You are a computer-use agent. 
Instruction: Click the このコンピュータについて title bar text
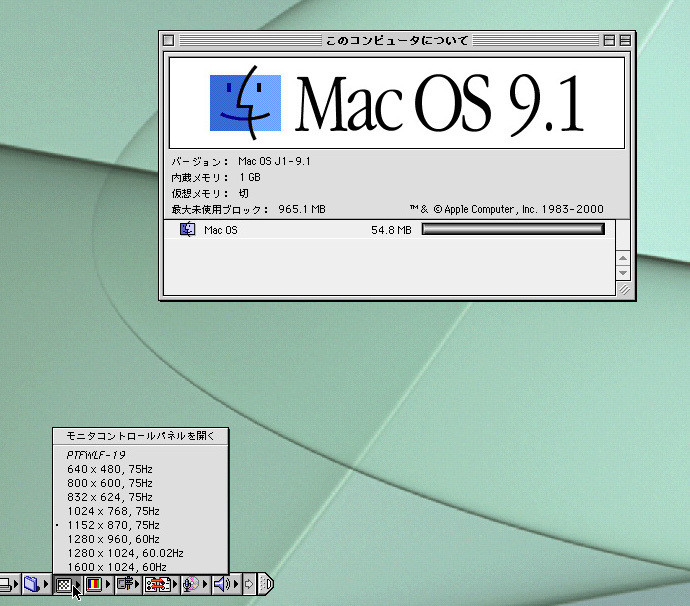point(397,40)
